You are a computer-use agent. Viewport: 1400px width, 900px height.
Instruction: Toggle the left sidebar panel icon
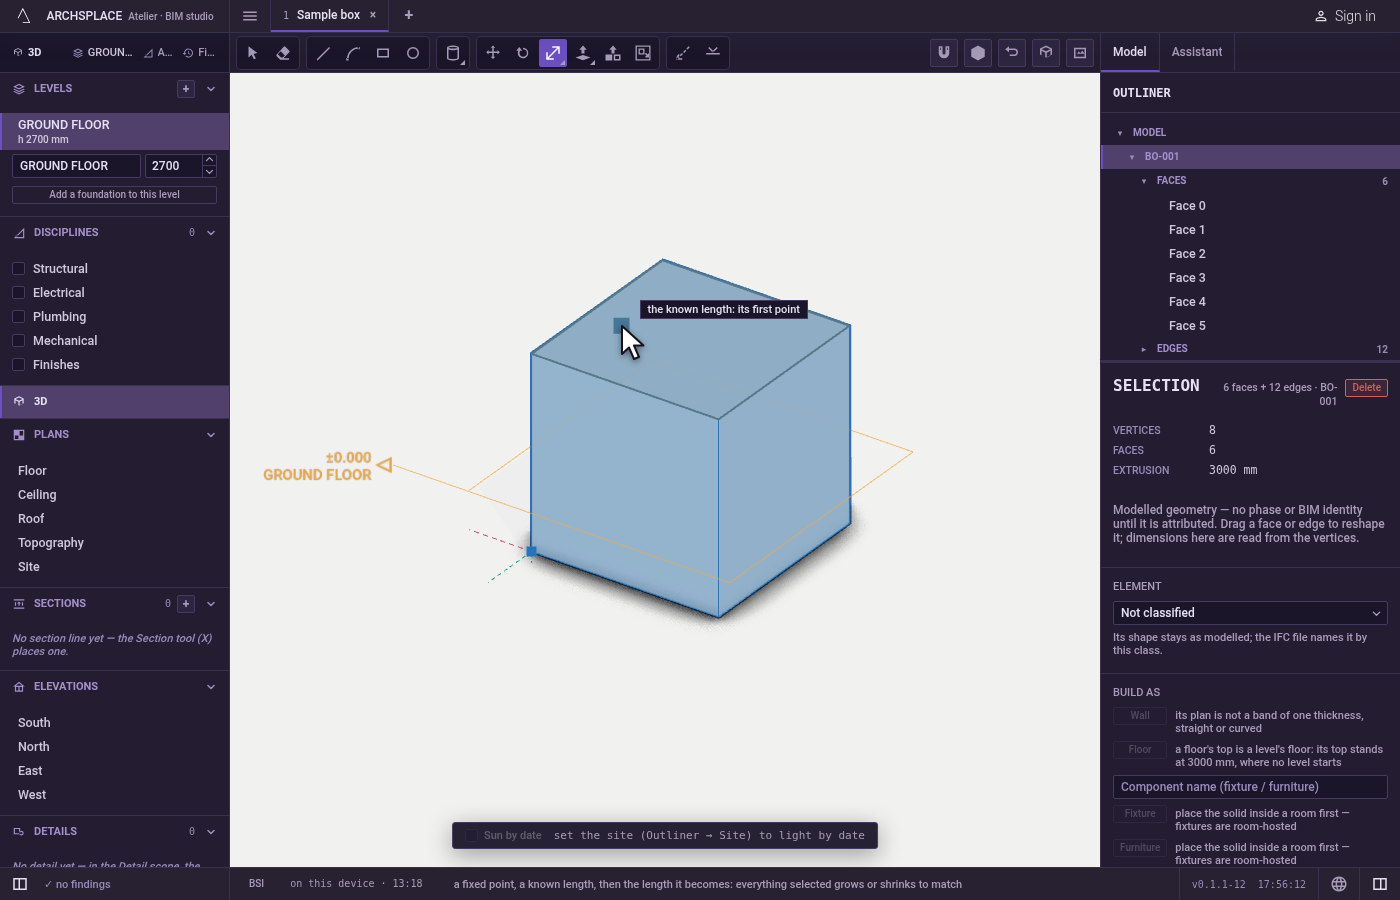(20, 884)
